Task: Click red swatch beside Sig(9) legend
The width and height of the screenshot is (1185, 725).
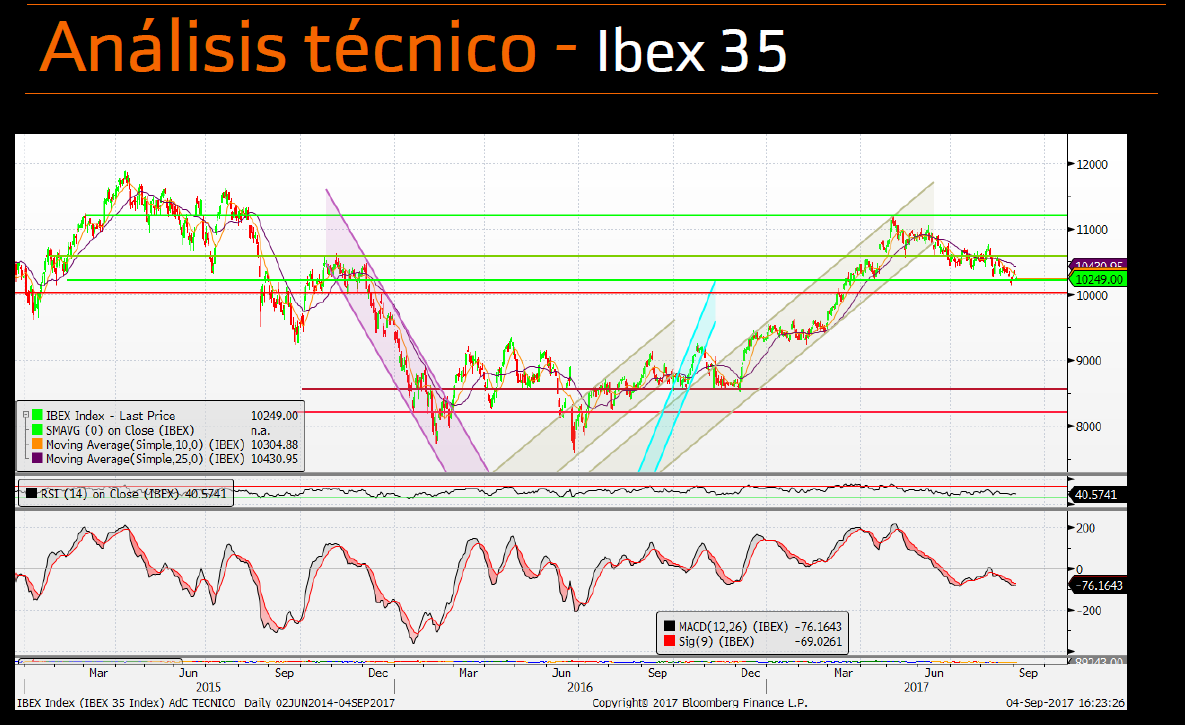Action: click(669, 641)
